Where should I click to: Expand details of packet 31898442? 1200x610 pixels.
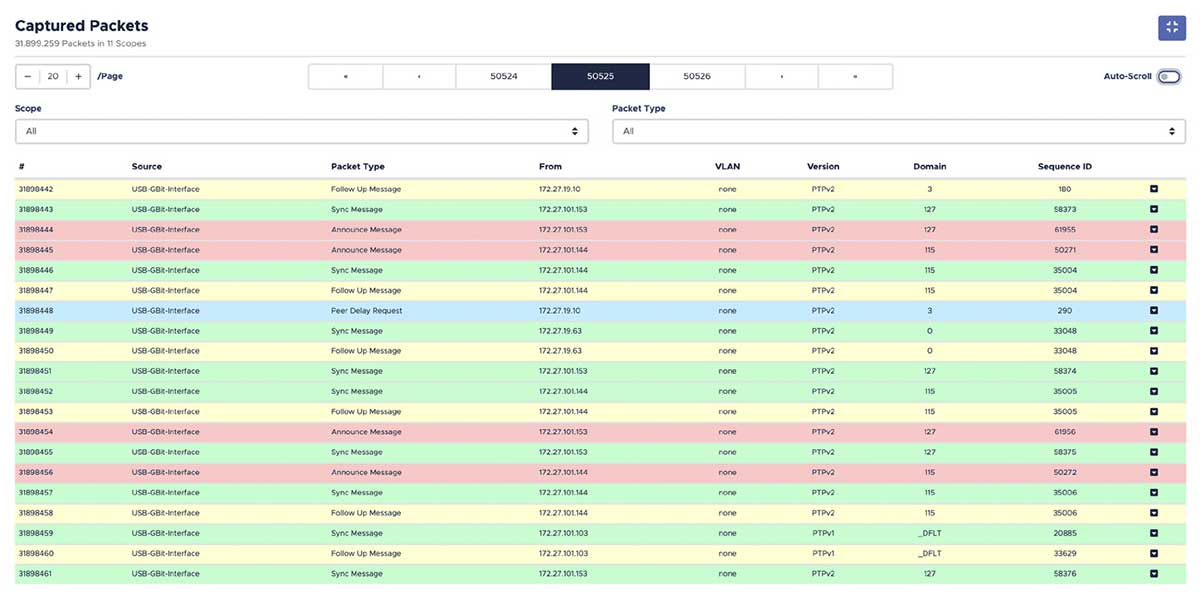point(1153,189)
